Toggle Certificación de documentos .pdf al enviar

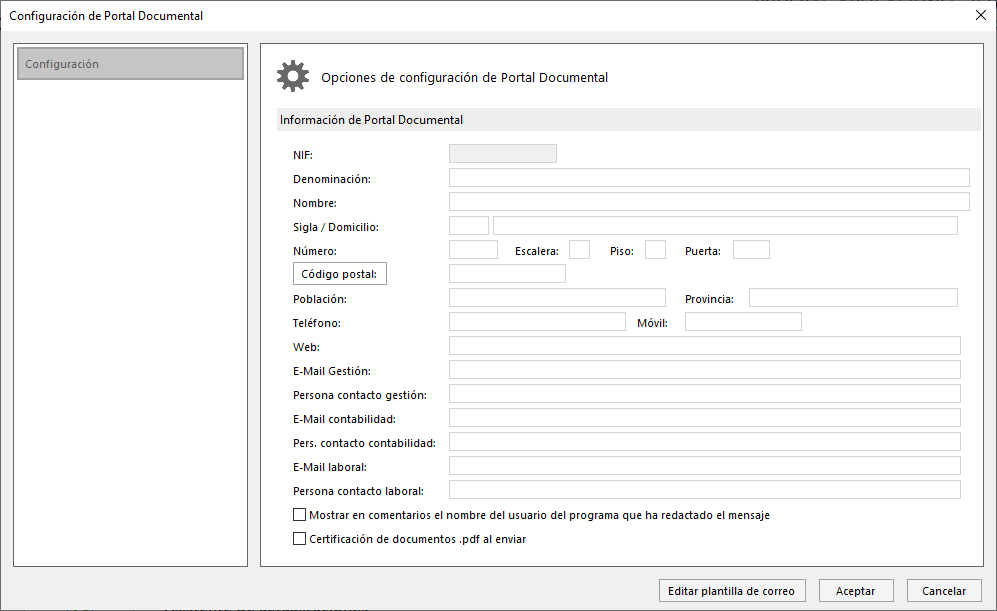[299, 539]
